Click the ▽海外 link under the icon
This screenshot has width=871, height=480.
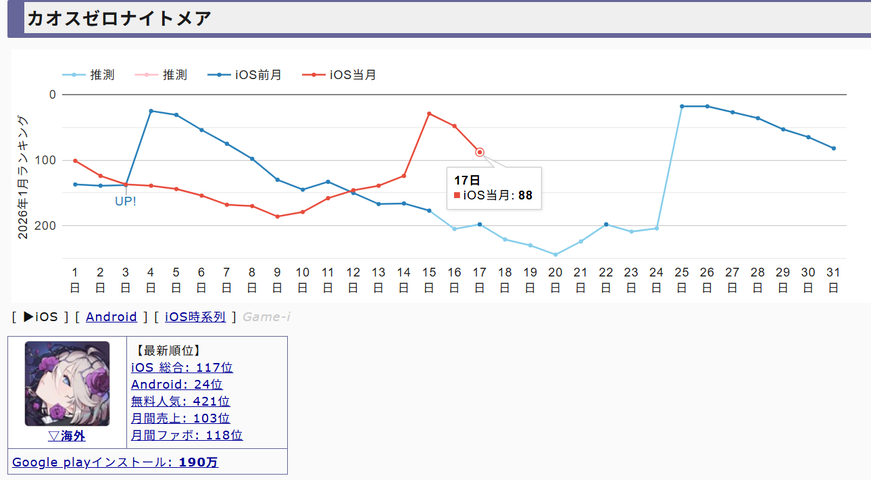click(x=67, y=436)
